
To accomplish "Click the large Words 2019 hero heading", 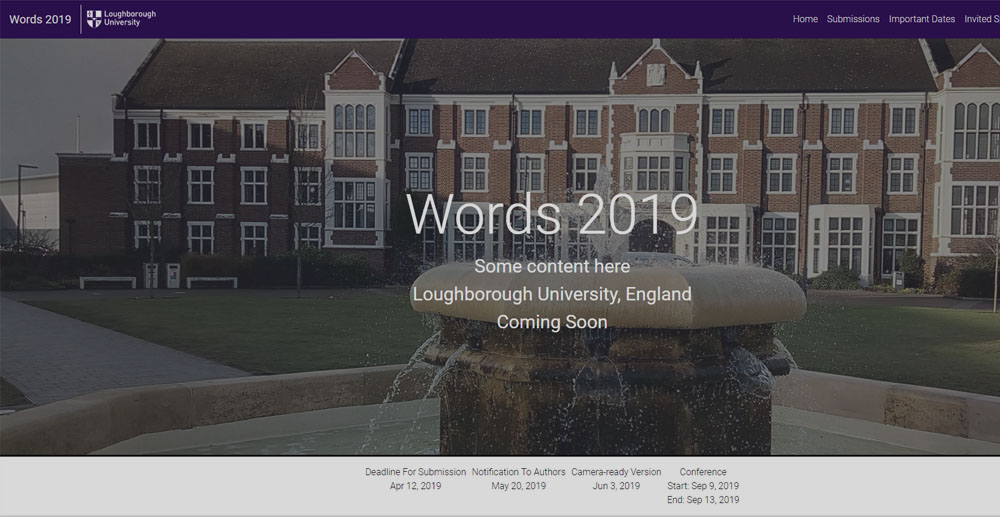I will point(552,213).
